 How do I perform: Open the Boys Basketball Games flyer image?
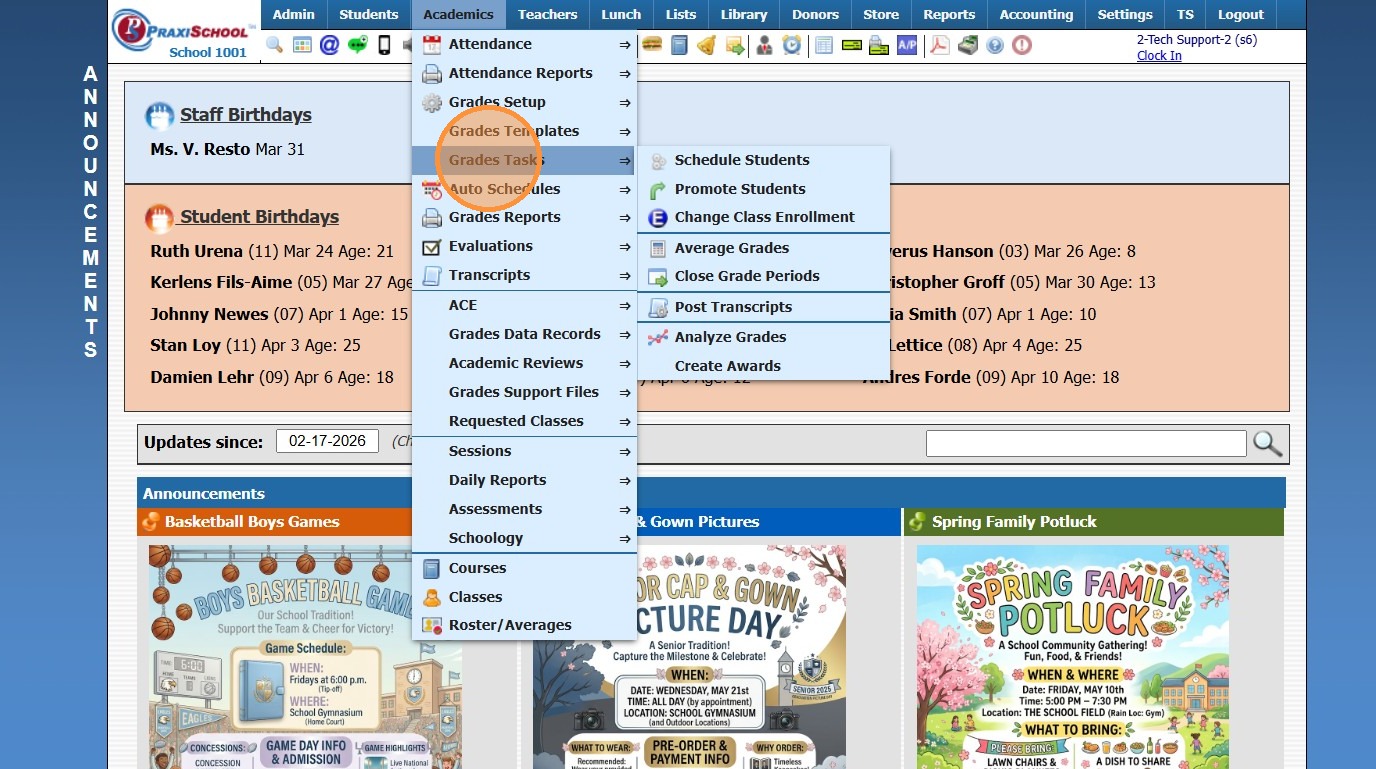(306, 657)
